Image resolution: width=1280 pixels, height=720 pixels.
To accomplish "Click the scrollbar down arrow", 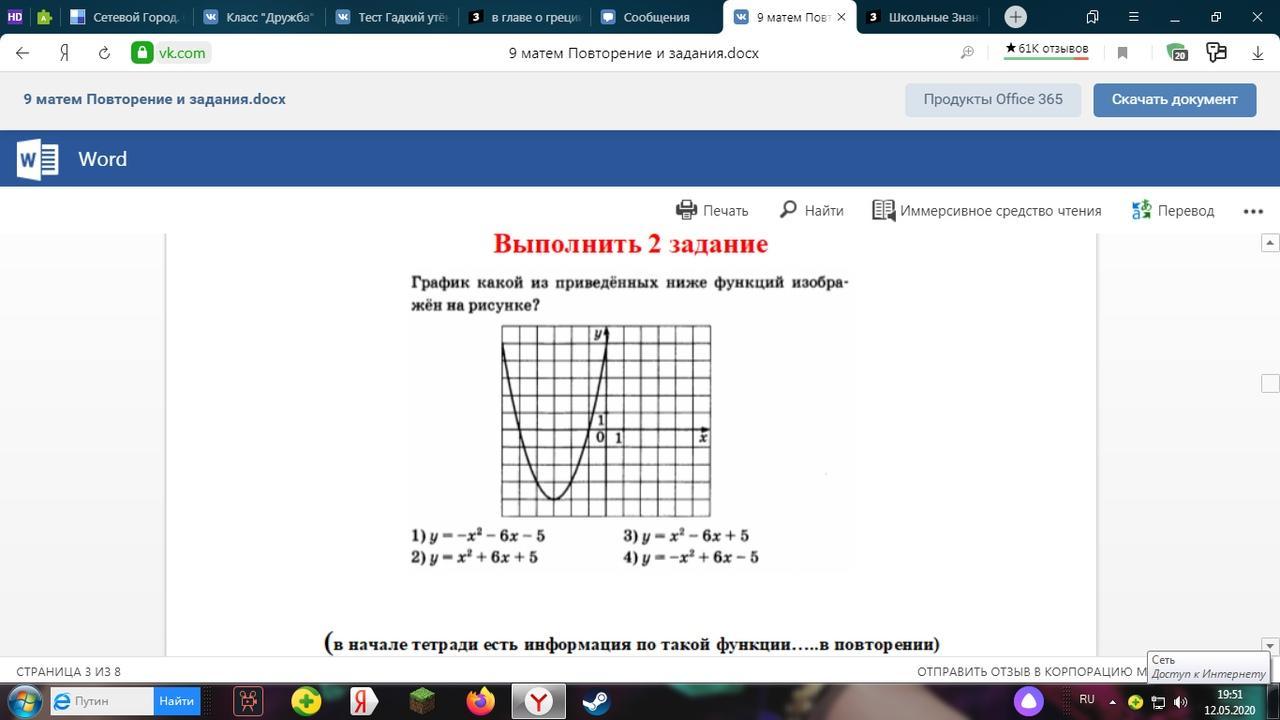I will (1270, 646).
